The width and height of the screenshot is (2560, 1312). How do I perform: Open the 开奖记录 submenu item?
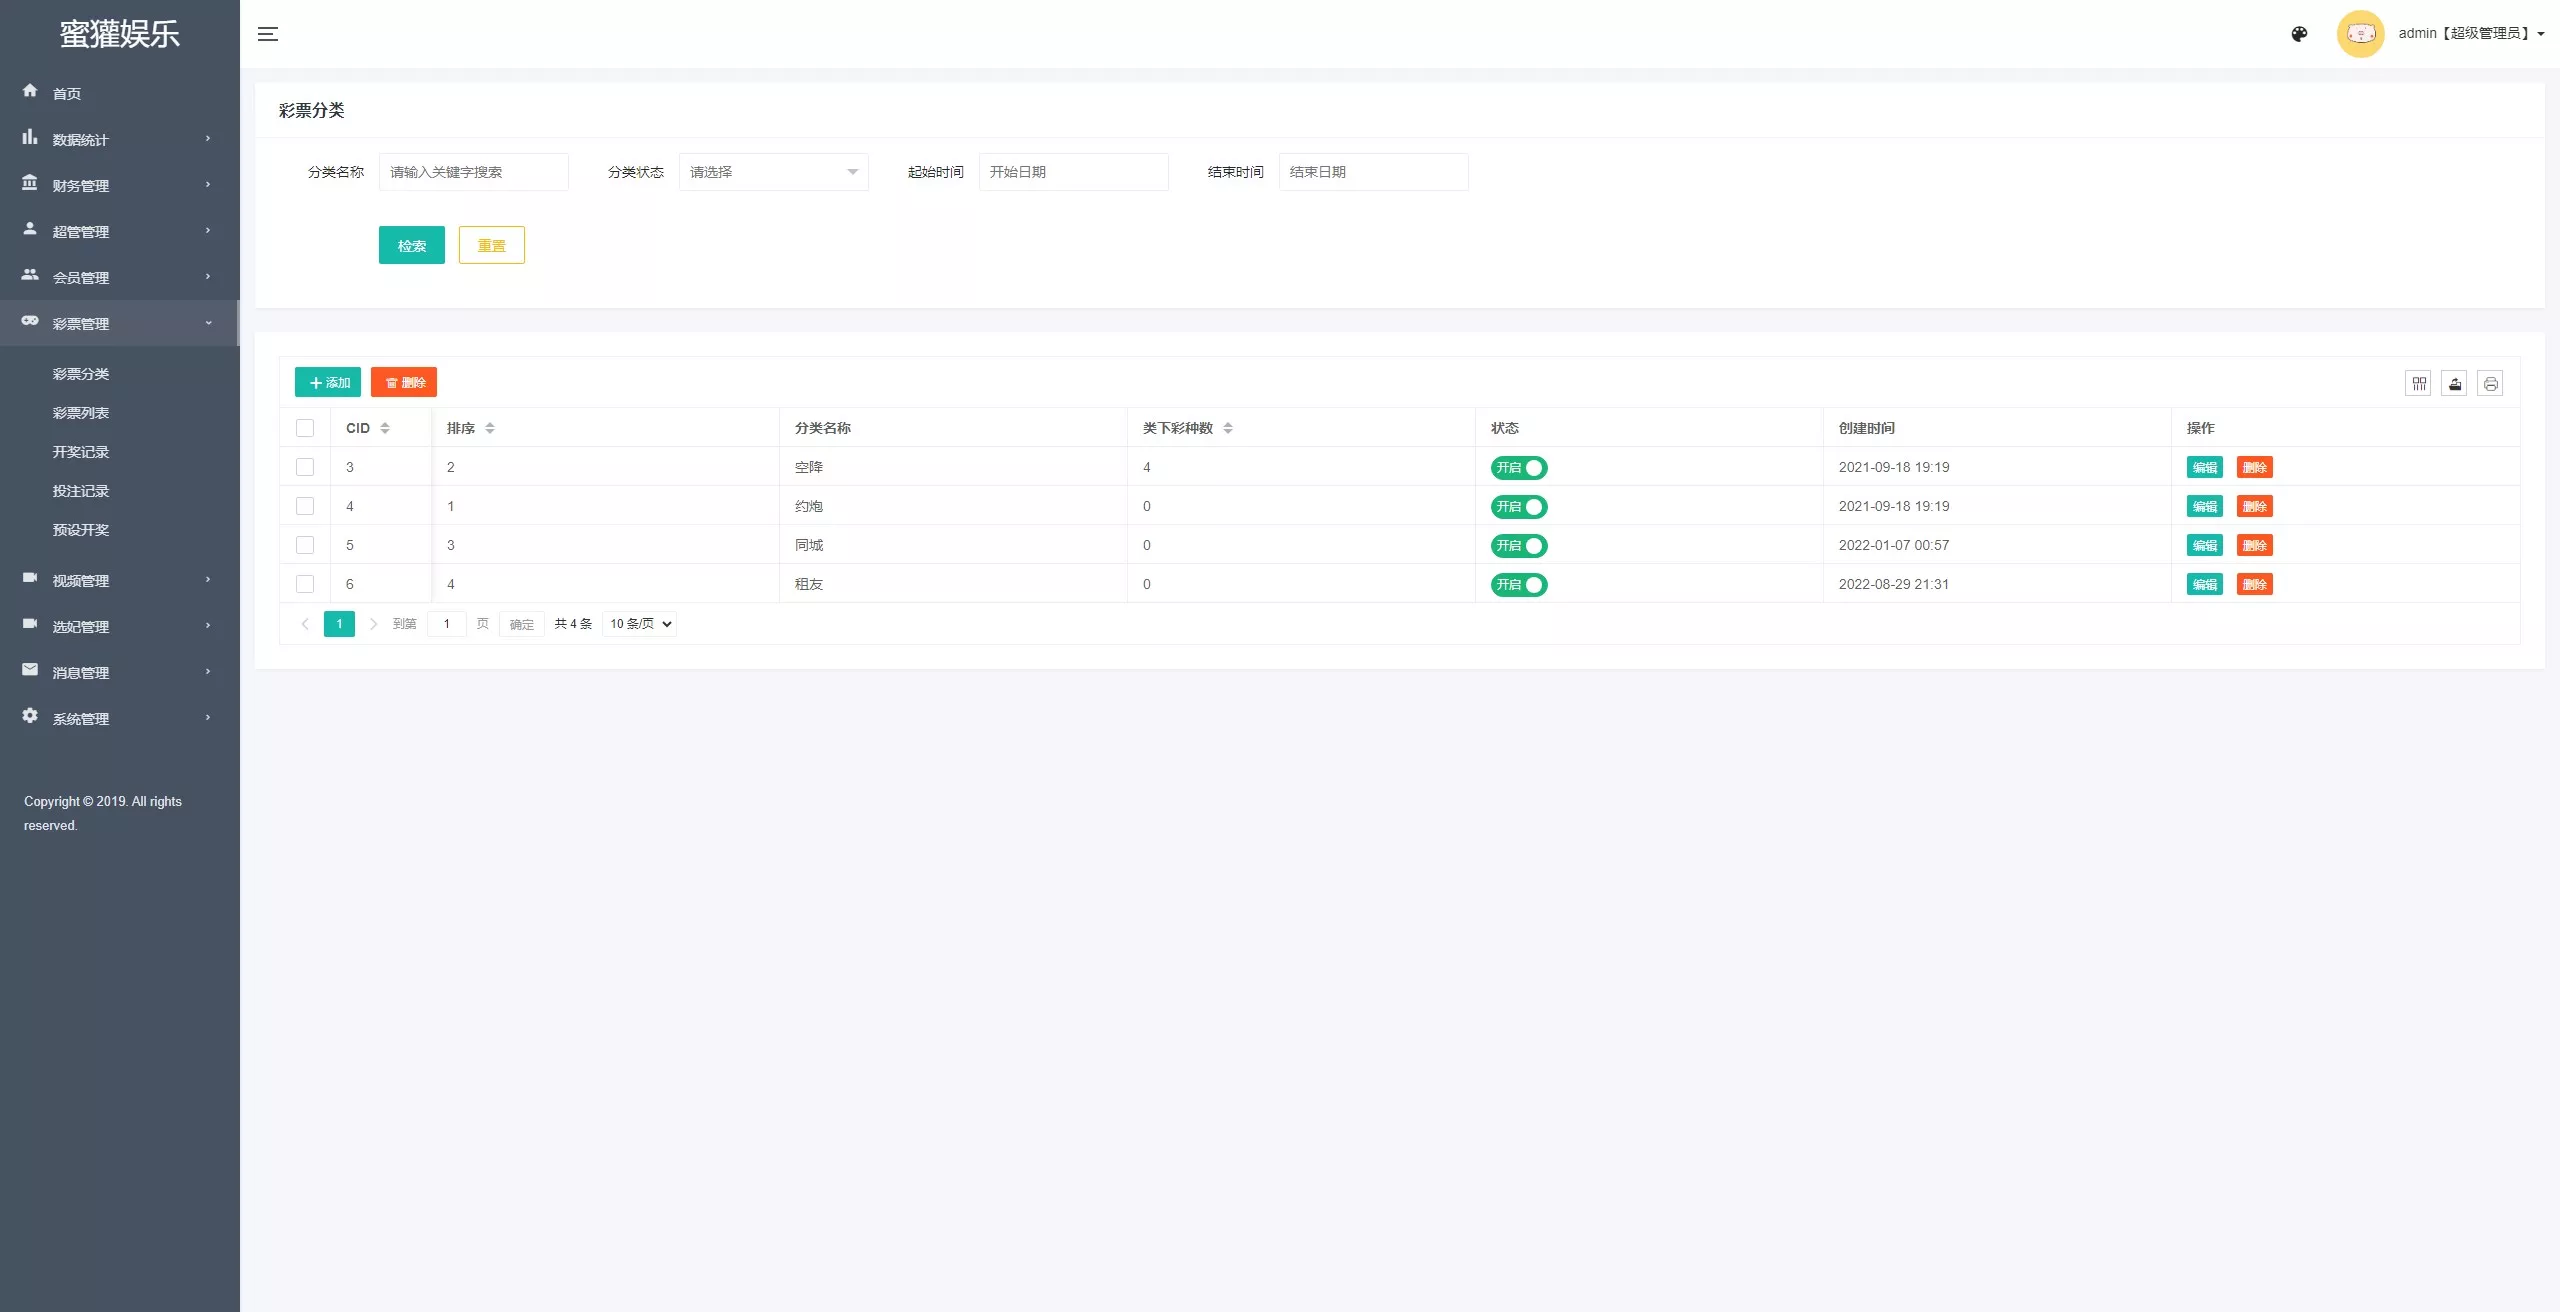pos(81,452)
